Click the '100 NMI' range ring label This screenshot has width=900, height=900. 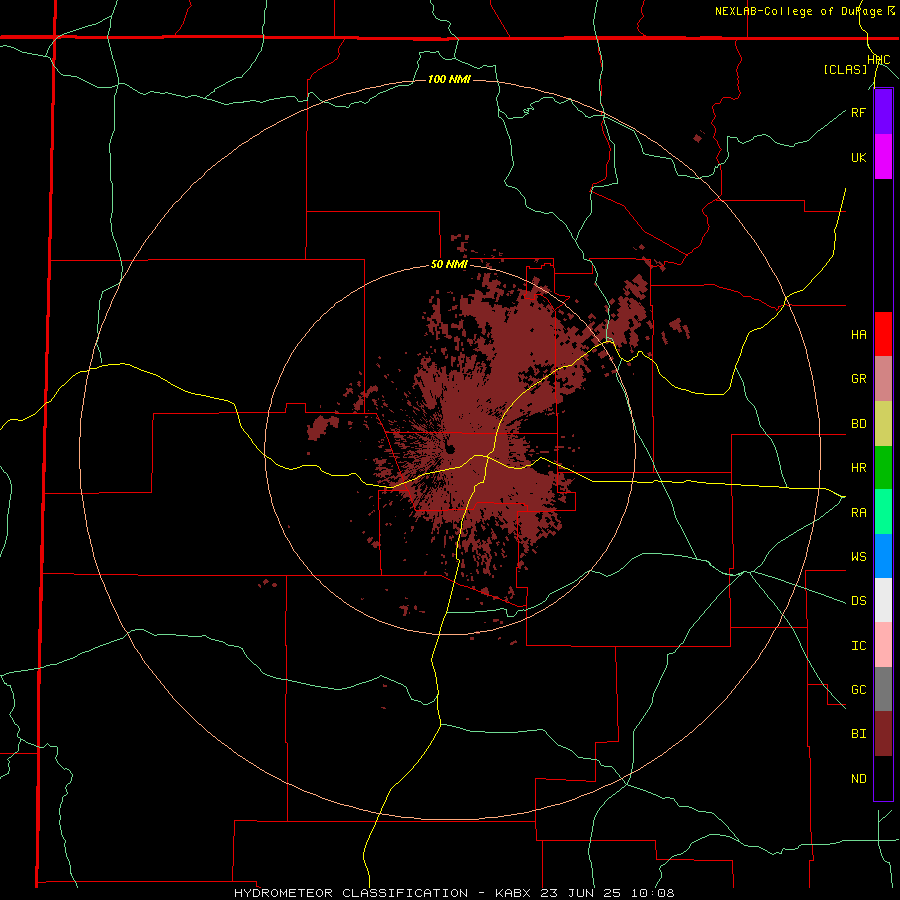pos(449,79)
